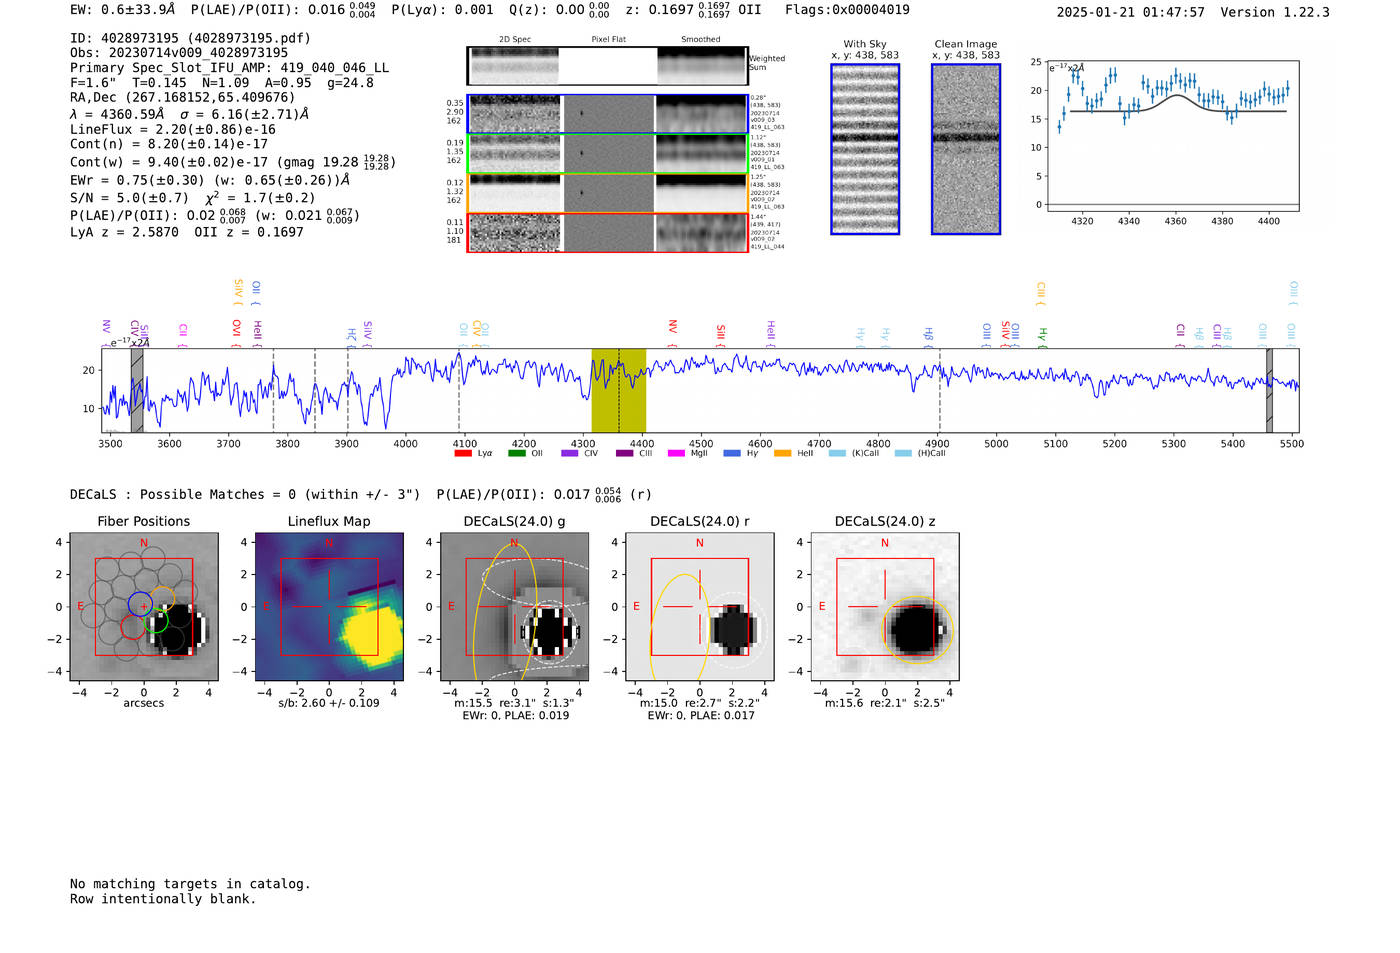Image resolution: width=1400 pixels, height=953 pixels.
Task: Click the g-band m:15.5 re:3.1" caption
Action: pos(514,703)
